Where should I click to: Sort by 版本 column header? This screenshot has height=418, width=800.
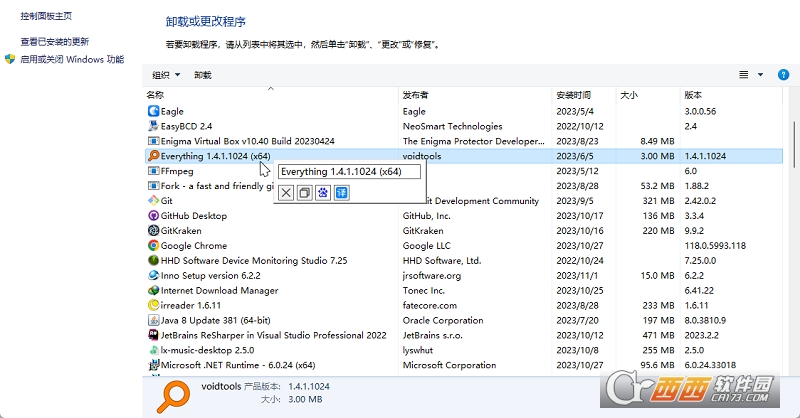point(693,95)
